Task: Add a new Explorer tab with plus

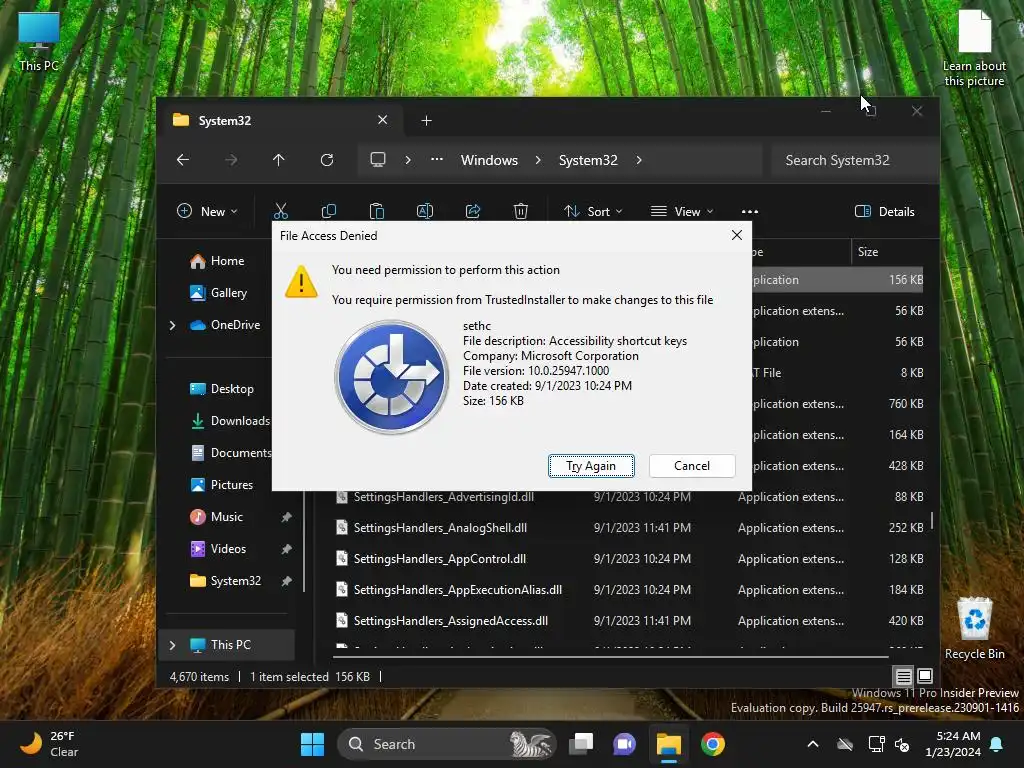Action: click(x=426, y=121)
